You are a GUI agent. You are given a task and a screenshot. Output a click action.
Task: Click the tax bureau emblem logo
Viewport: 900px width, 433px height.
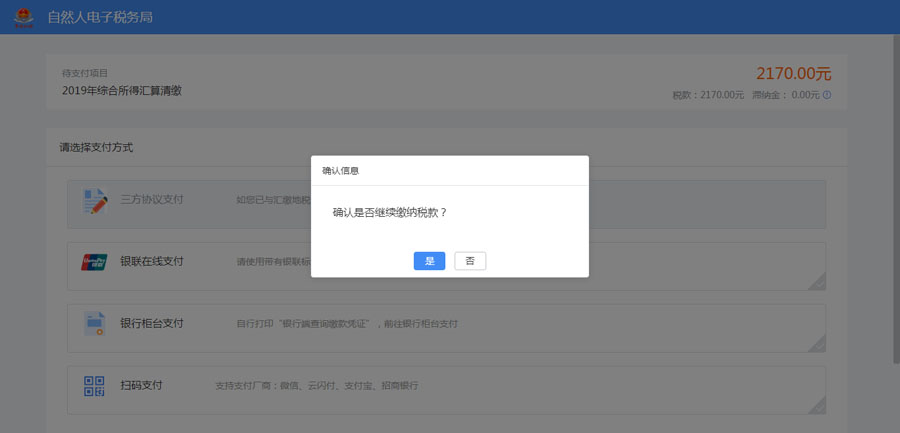point(24,18)
